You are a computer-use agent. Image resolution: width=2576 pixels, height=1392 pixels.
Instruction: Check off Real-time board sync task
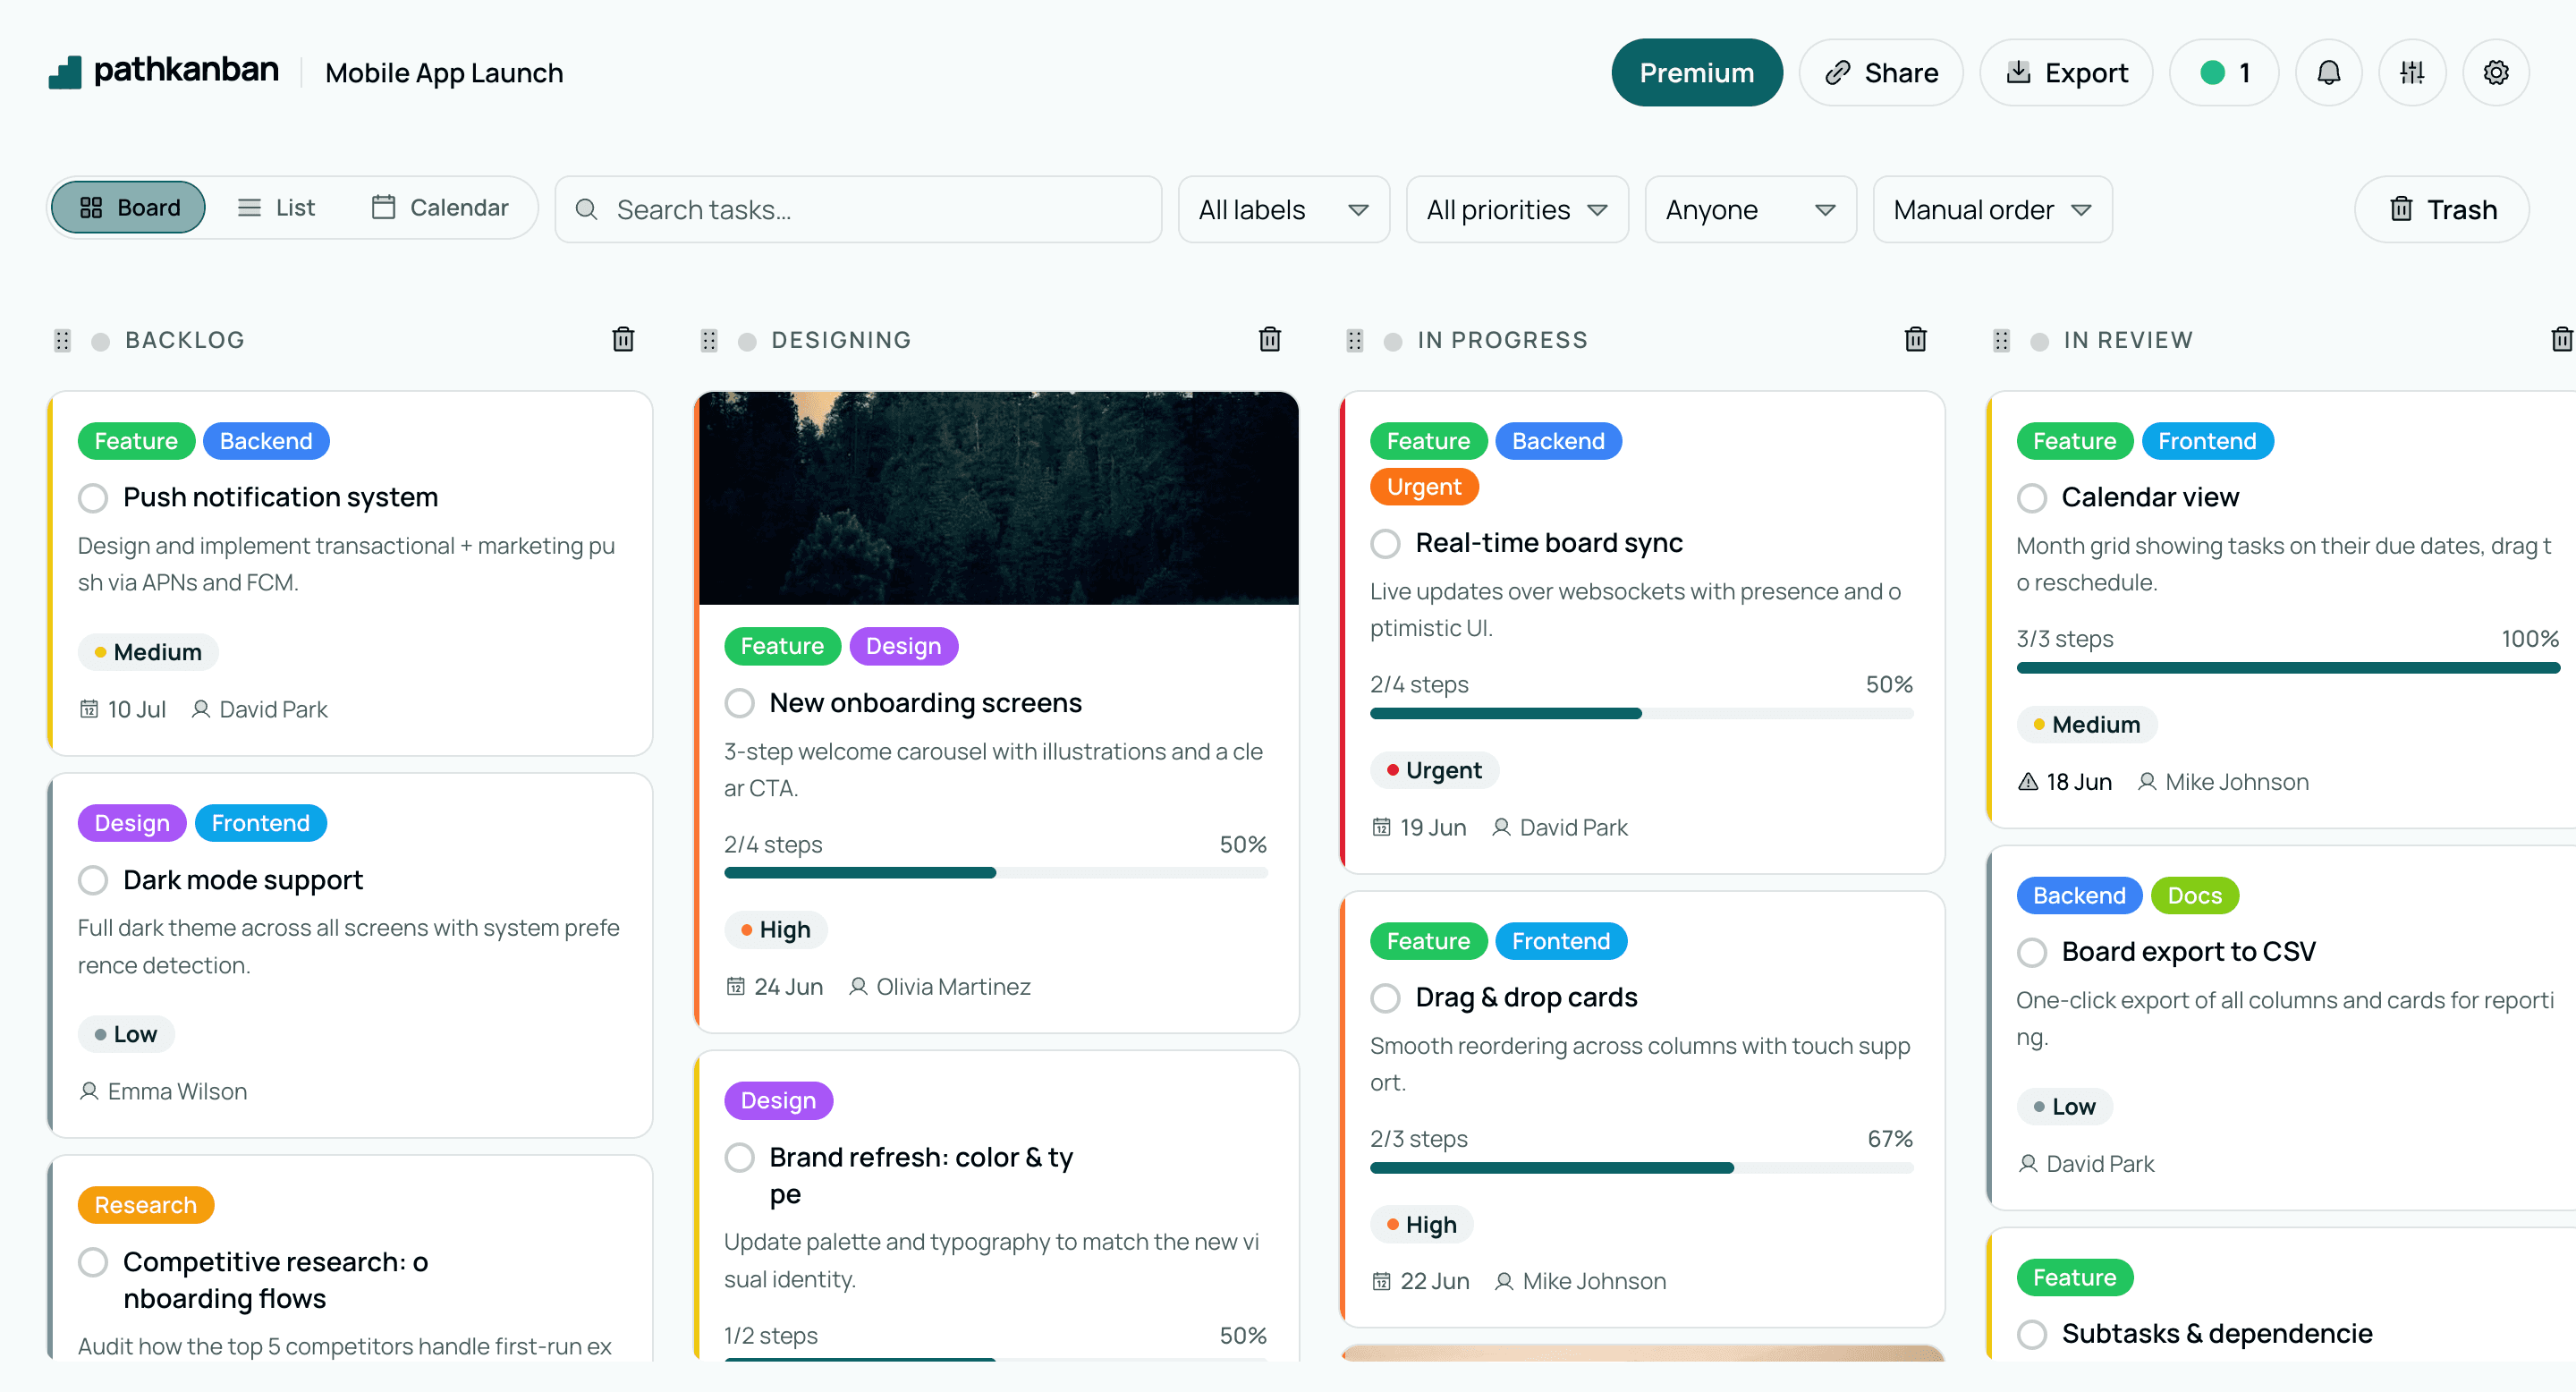coord(1385,544)
